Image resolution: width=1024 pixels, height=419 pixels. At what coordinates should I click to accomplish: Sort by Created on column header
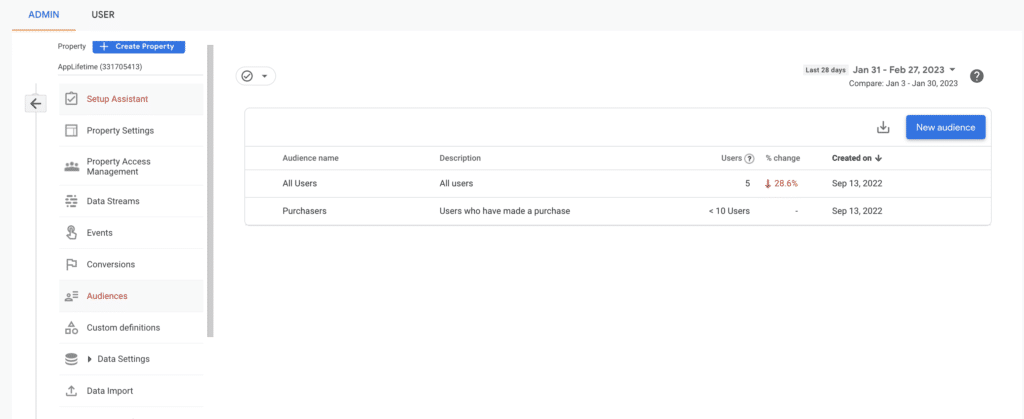(x=857, y=158)
